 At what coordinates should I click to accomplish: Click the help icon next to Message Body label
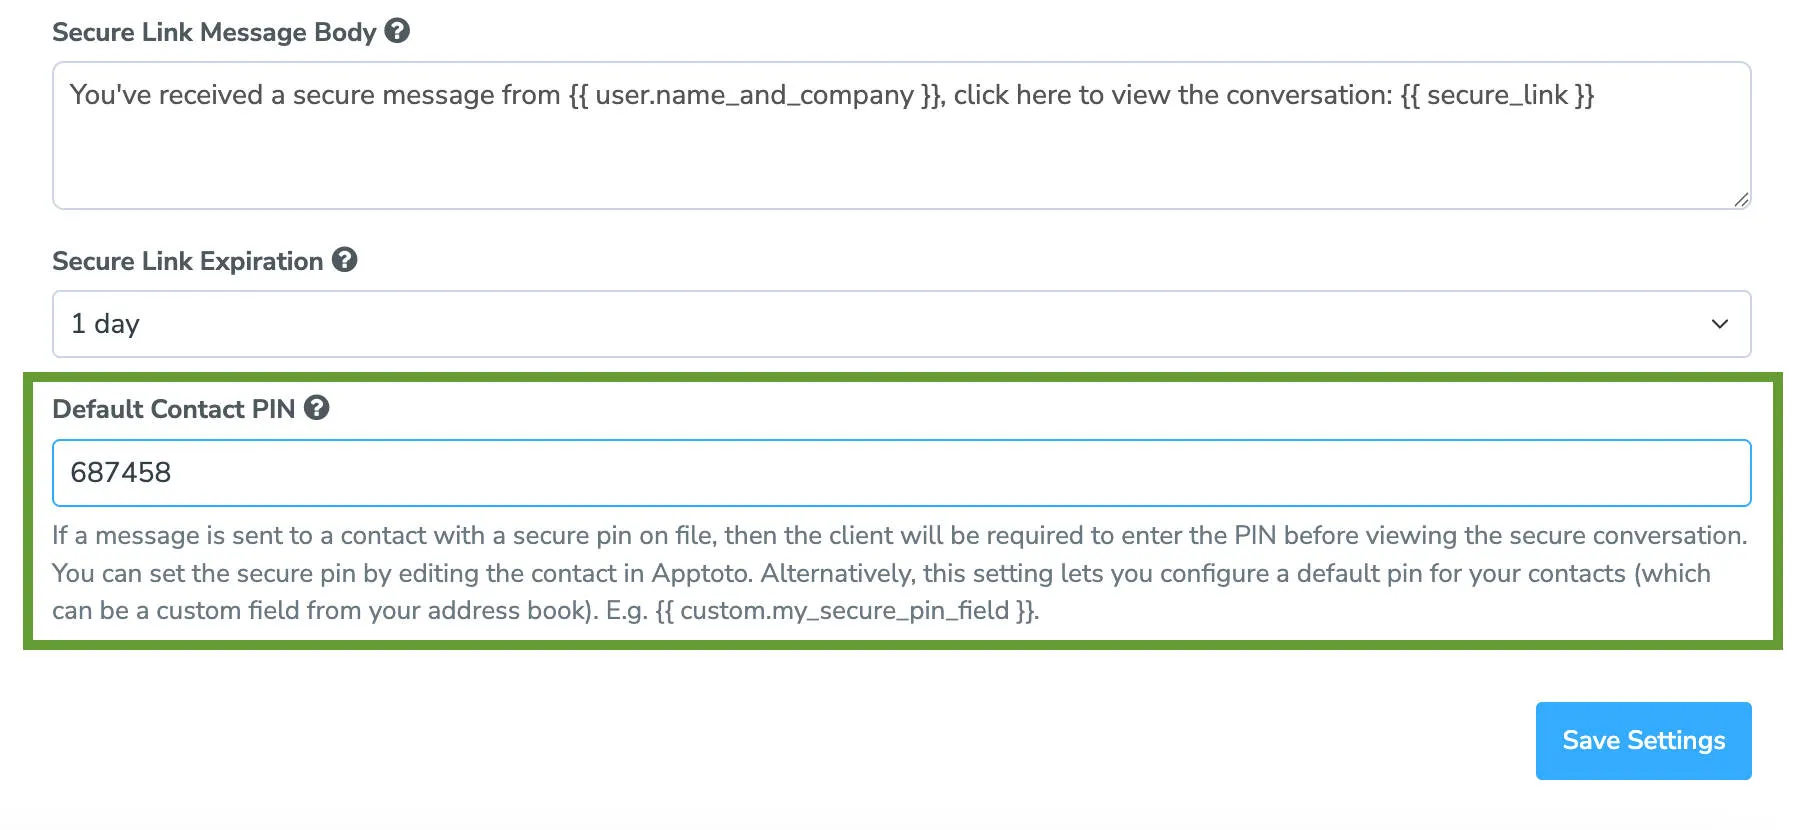point(397,32)
